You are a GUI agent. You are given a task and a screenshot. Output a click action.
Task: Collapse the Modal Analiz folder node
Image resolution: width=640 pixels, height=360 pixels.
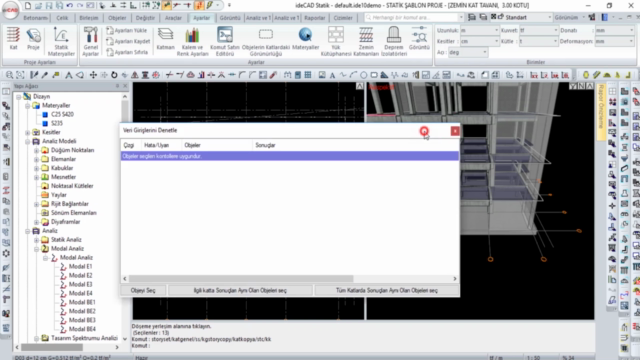[36, 249]
